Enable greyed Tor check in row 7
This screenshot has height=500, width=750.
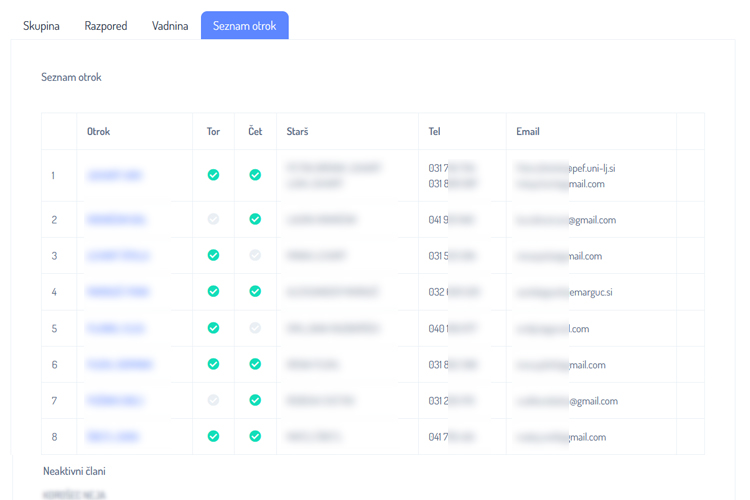(213, 400)
